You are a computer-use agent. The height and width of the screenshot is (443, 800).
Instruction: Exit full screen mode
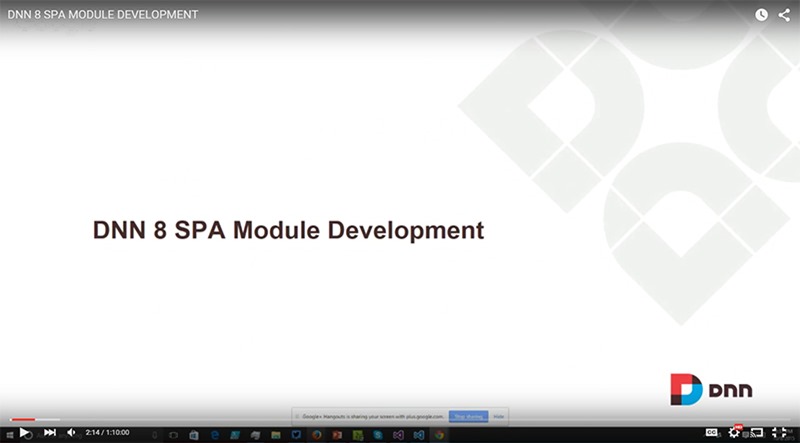[x=779, y=433]
